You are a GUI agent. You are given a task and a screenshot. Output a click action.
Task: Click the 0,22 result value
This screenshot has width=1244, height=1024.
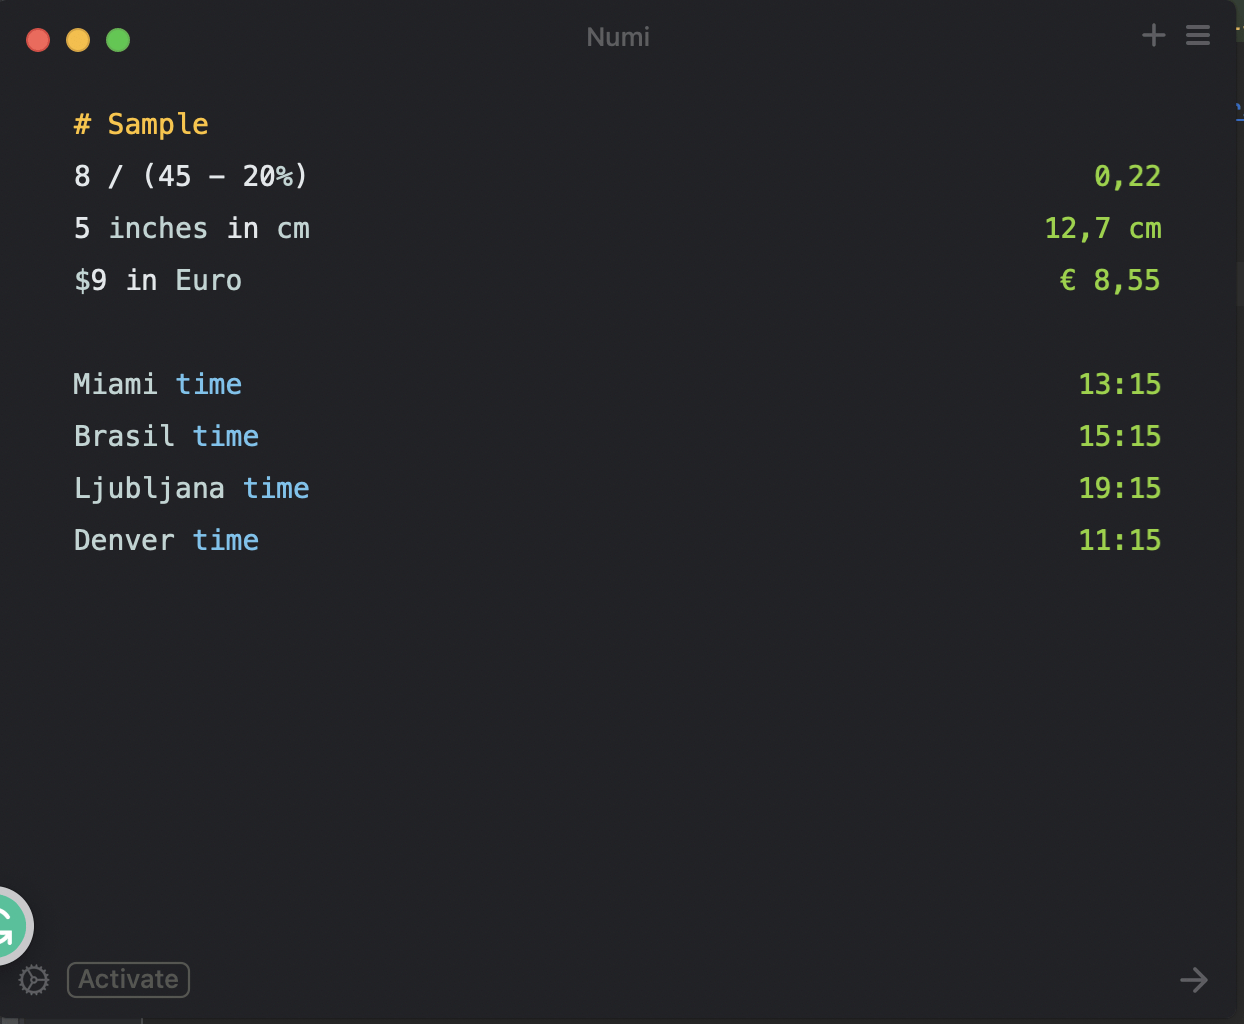(x=1127, y=176)
